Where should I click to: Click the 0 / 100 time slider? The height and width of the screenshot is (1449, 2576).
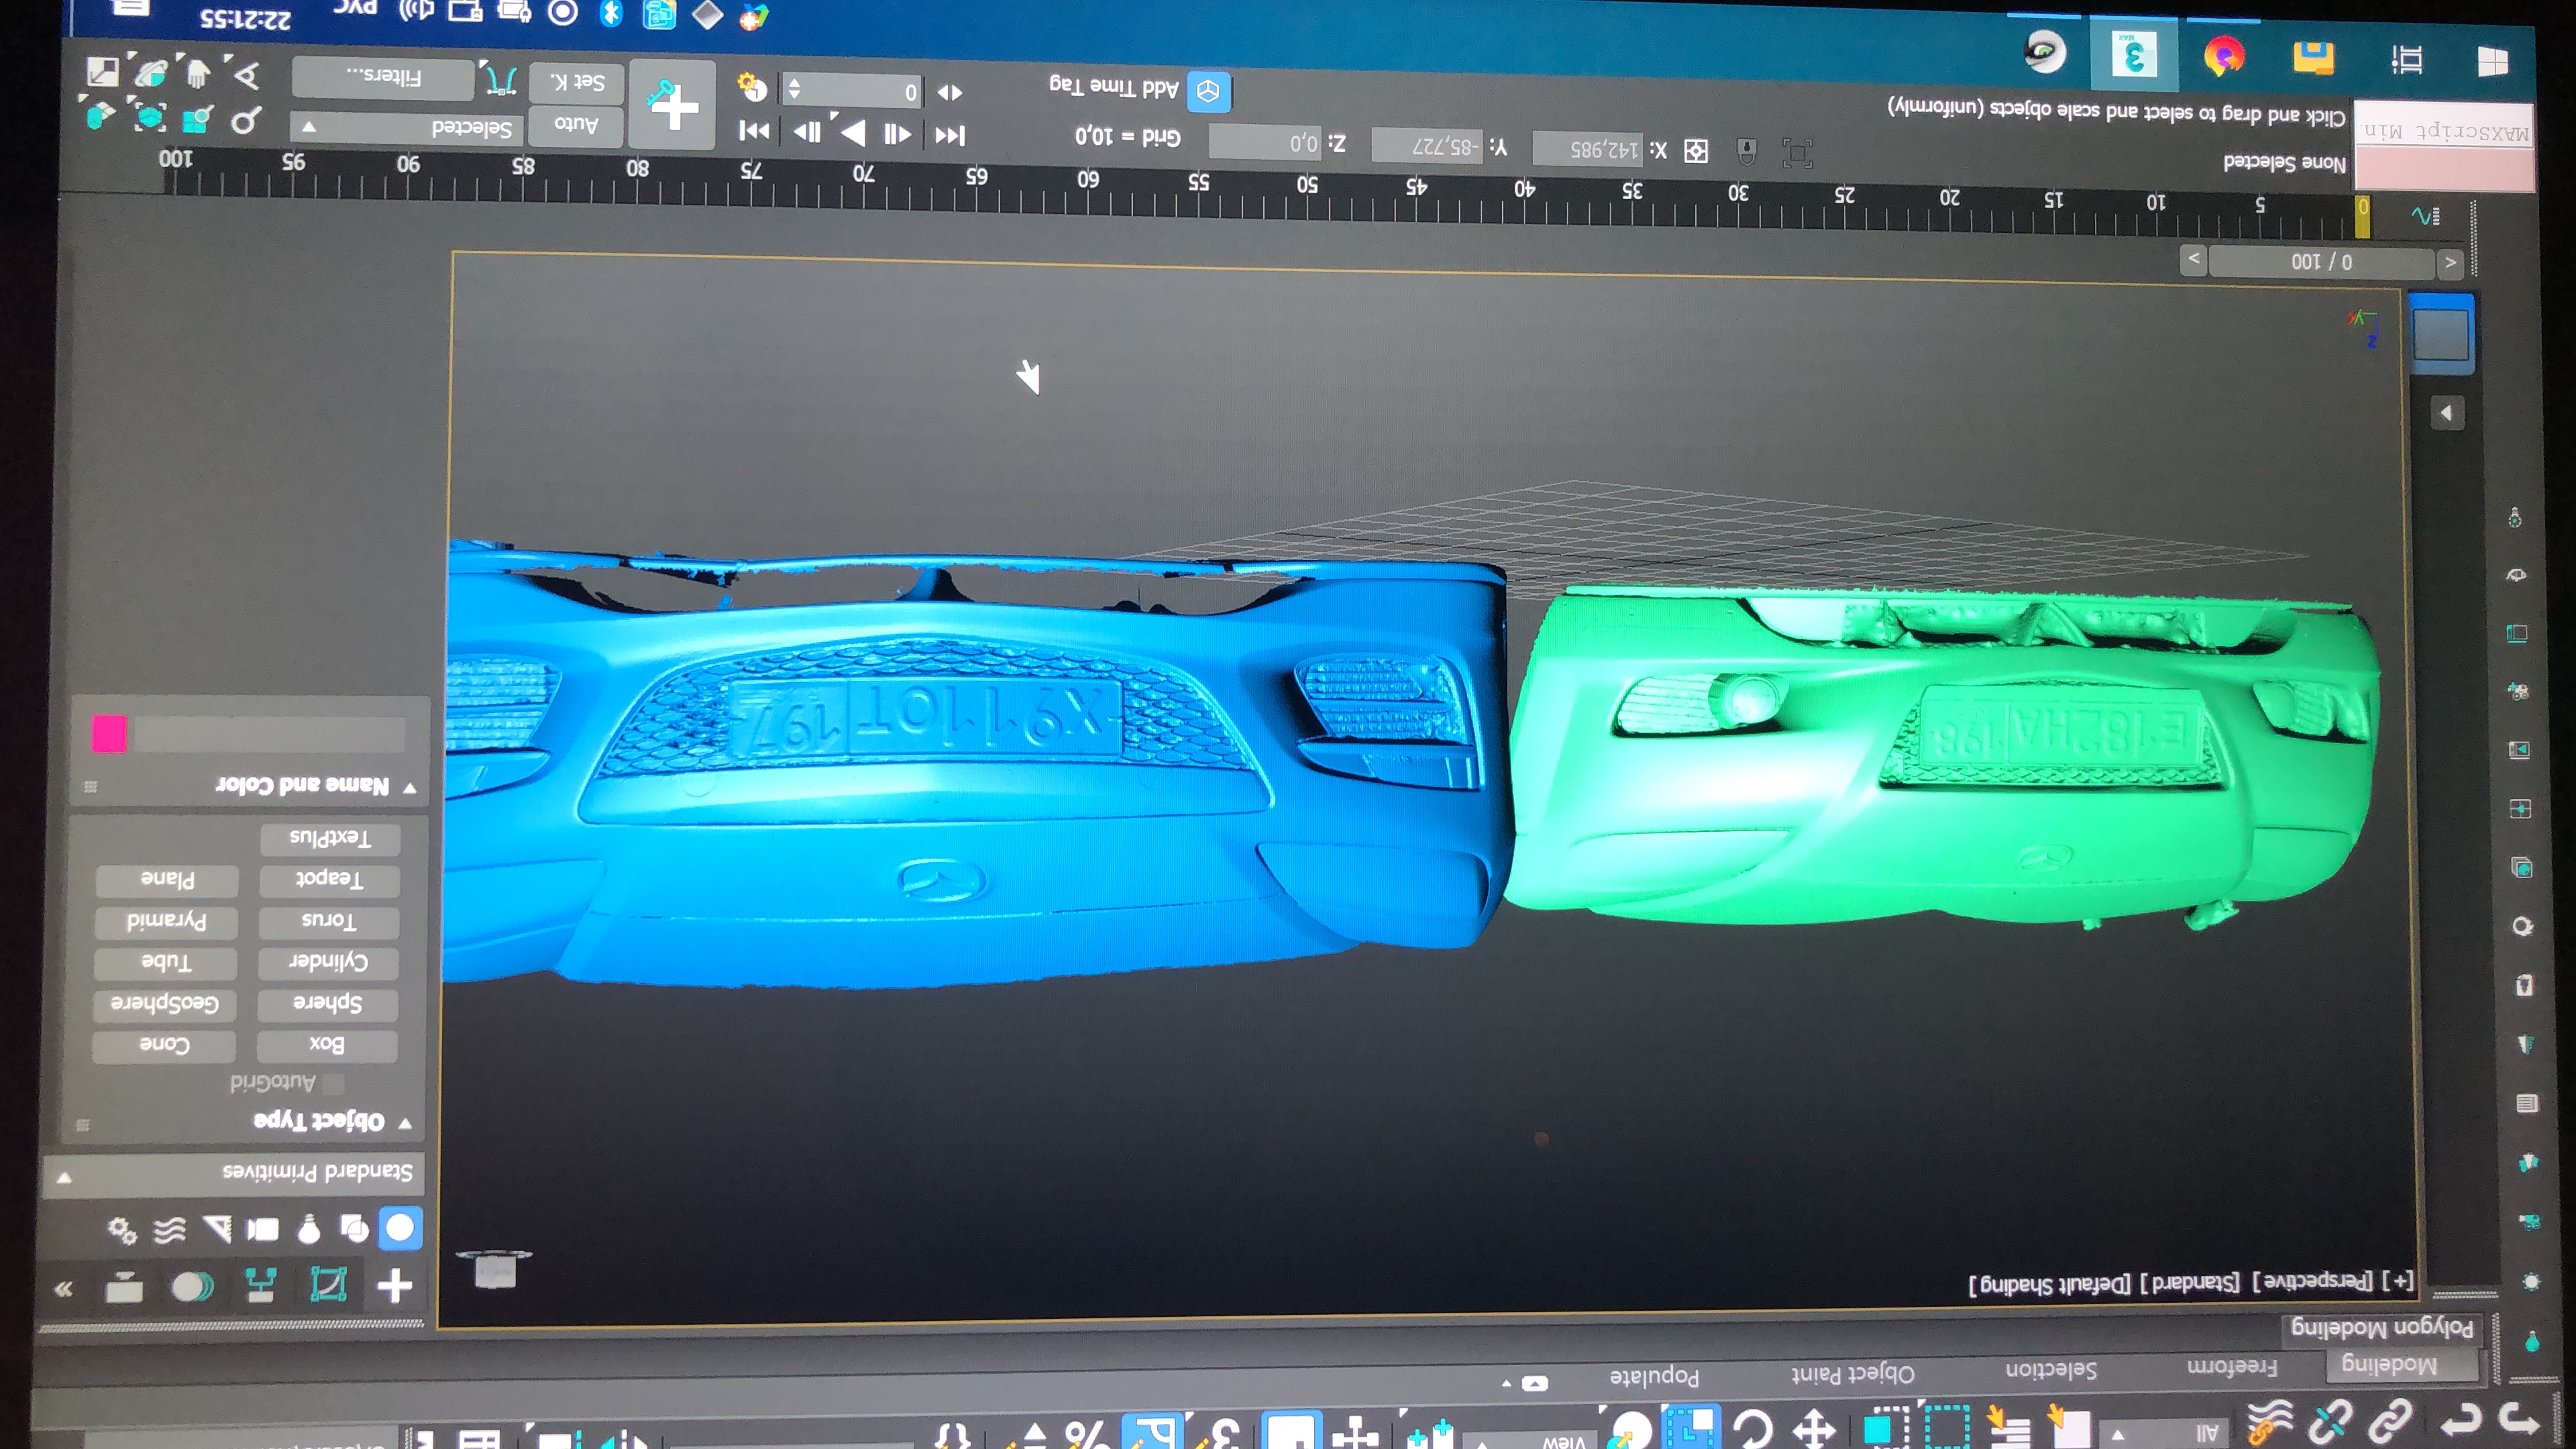[x=2321, y=262]
